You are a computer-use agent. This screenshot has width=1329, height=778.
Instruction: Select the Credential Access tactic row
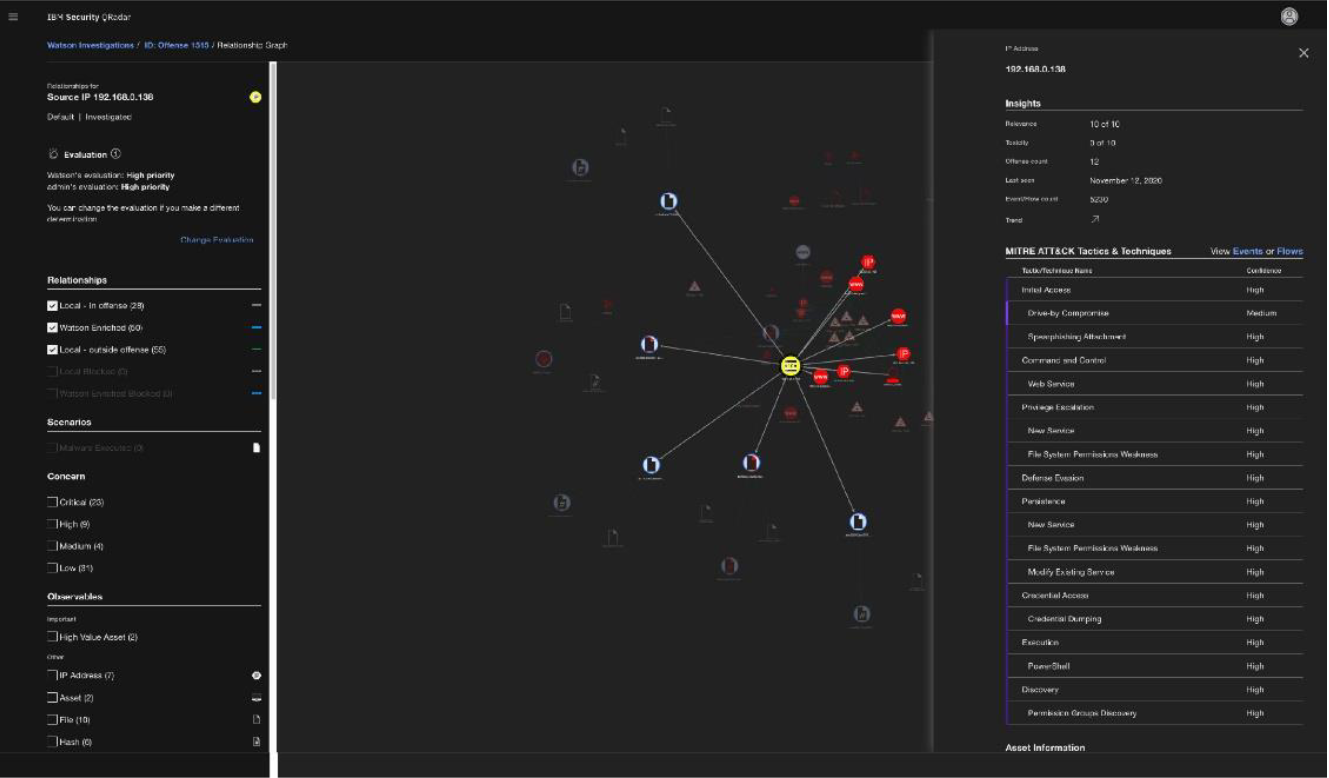[x=1154, y=596]
